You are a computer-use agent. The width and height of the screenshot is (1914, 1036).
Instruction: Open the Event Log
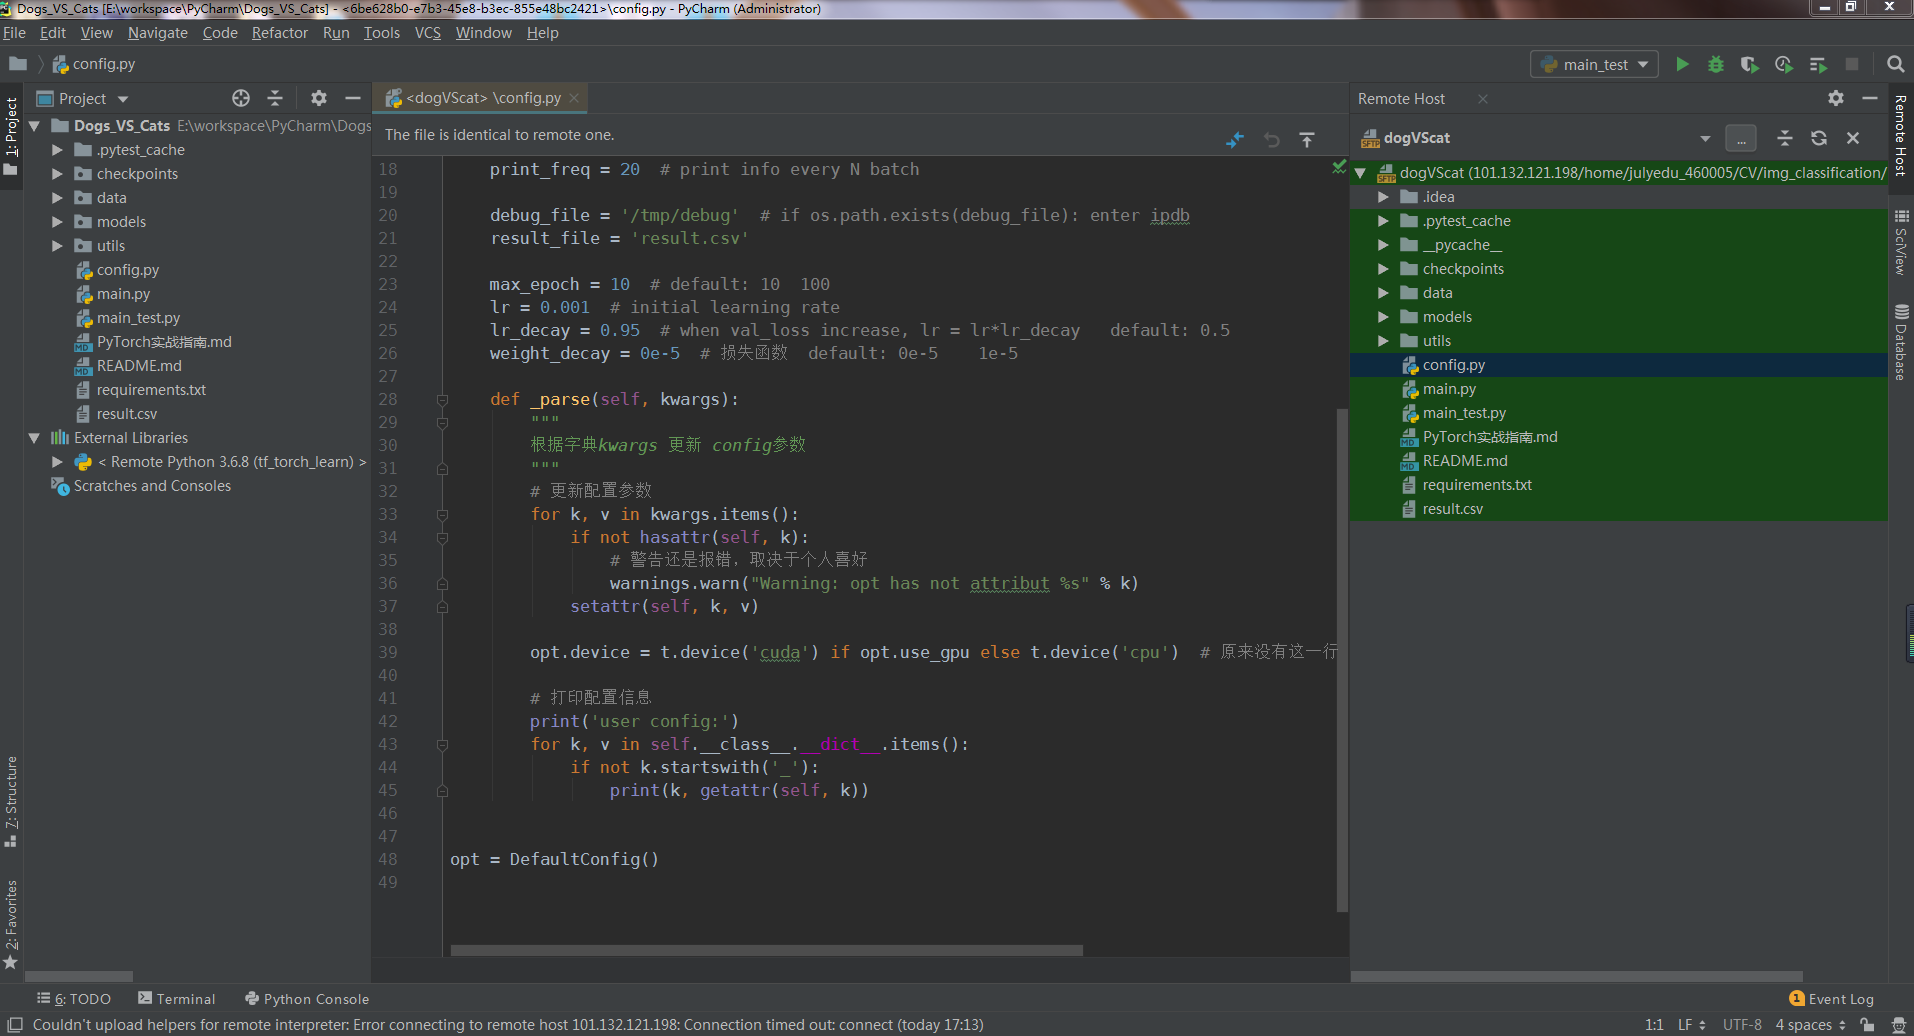pos(1831,999)
